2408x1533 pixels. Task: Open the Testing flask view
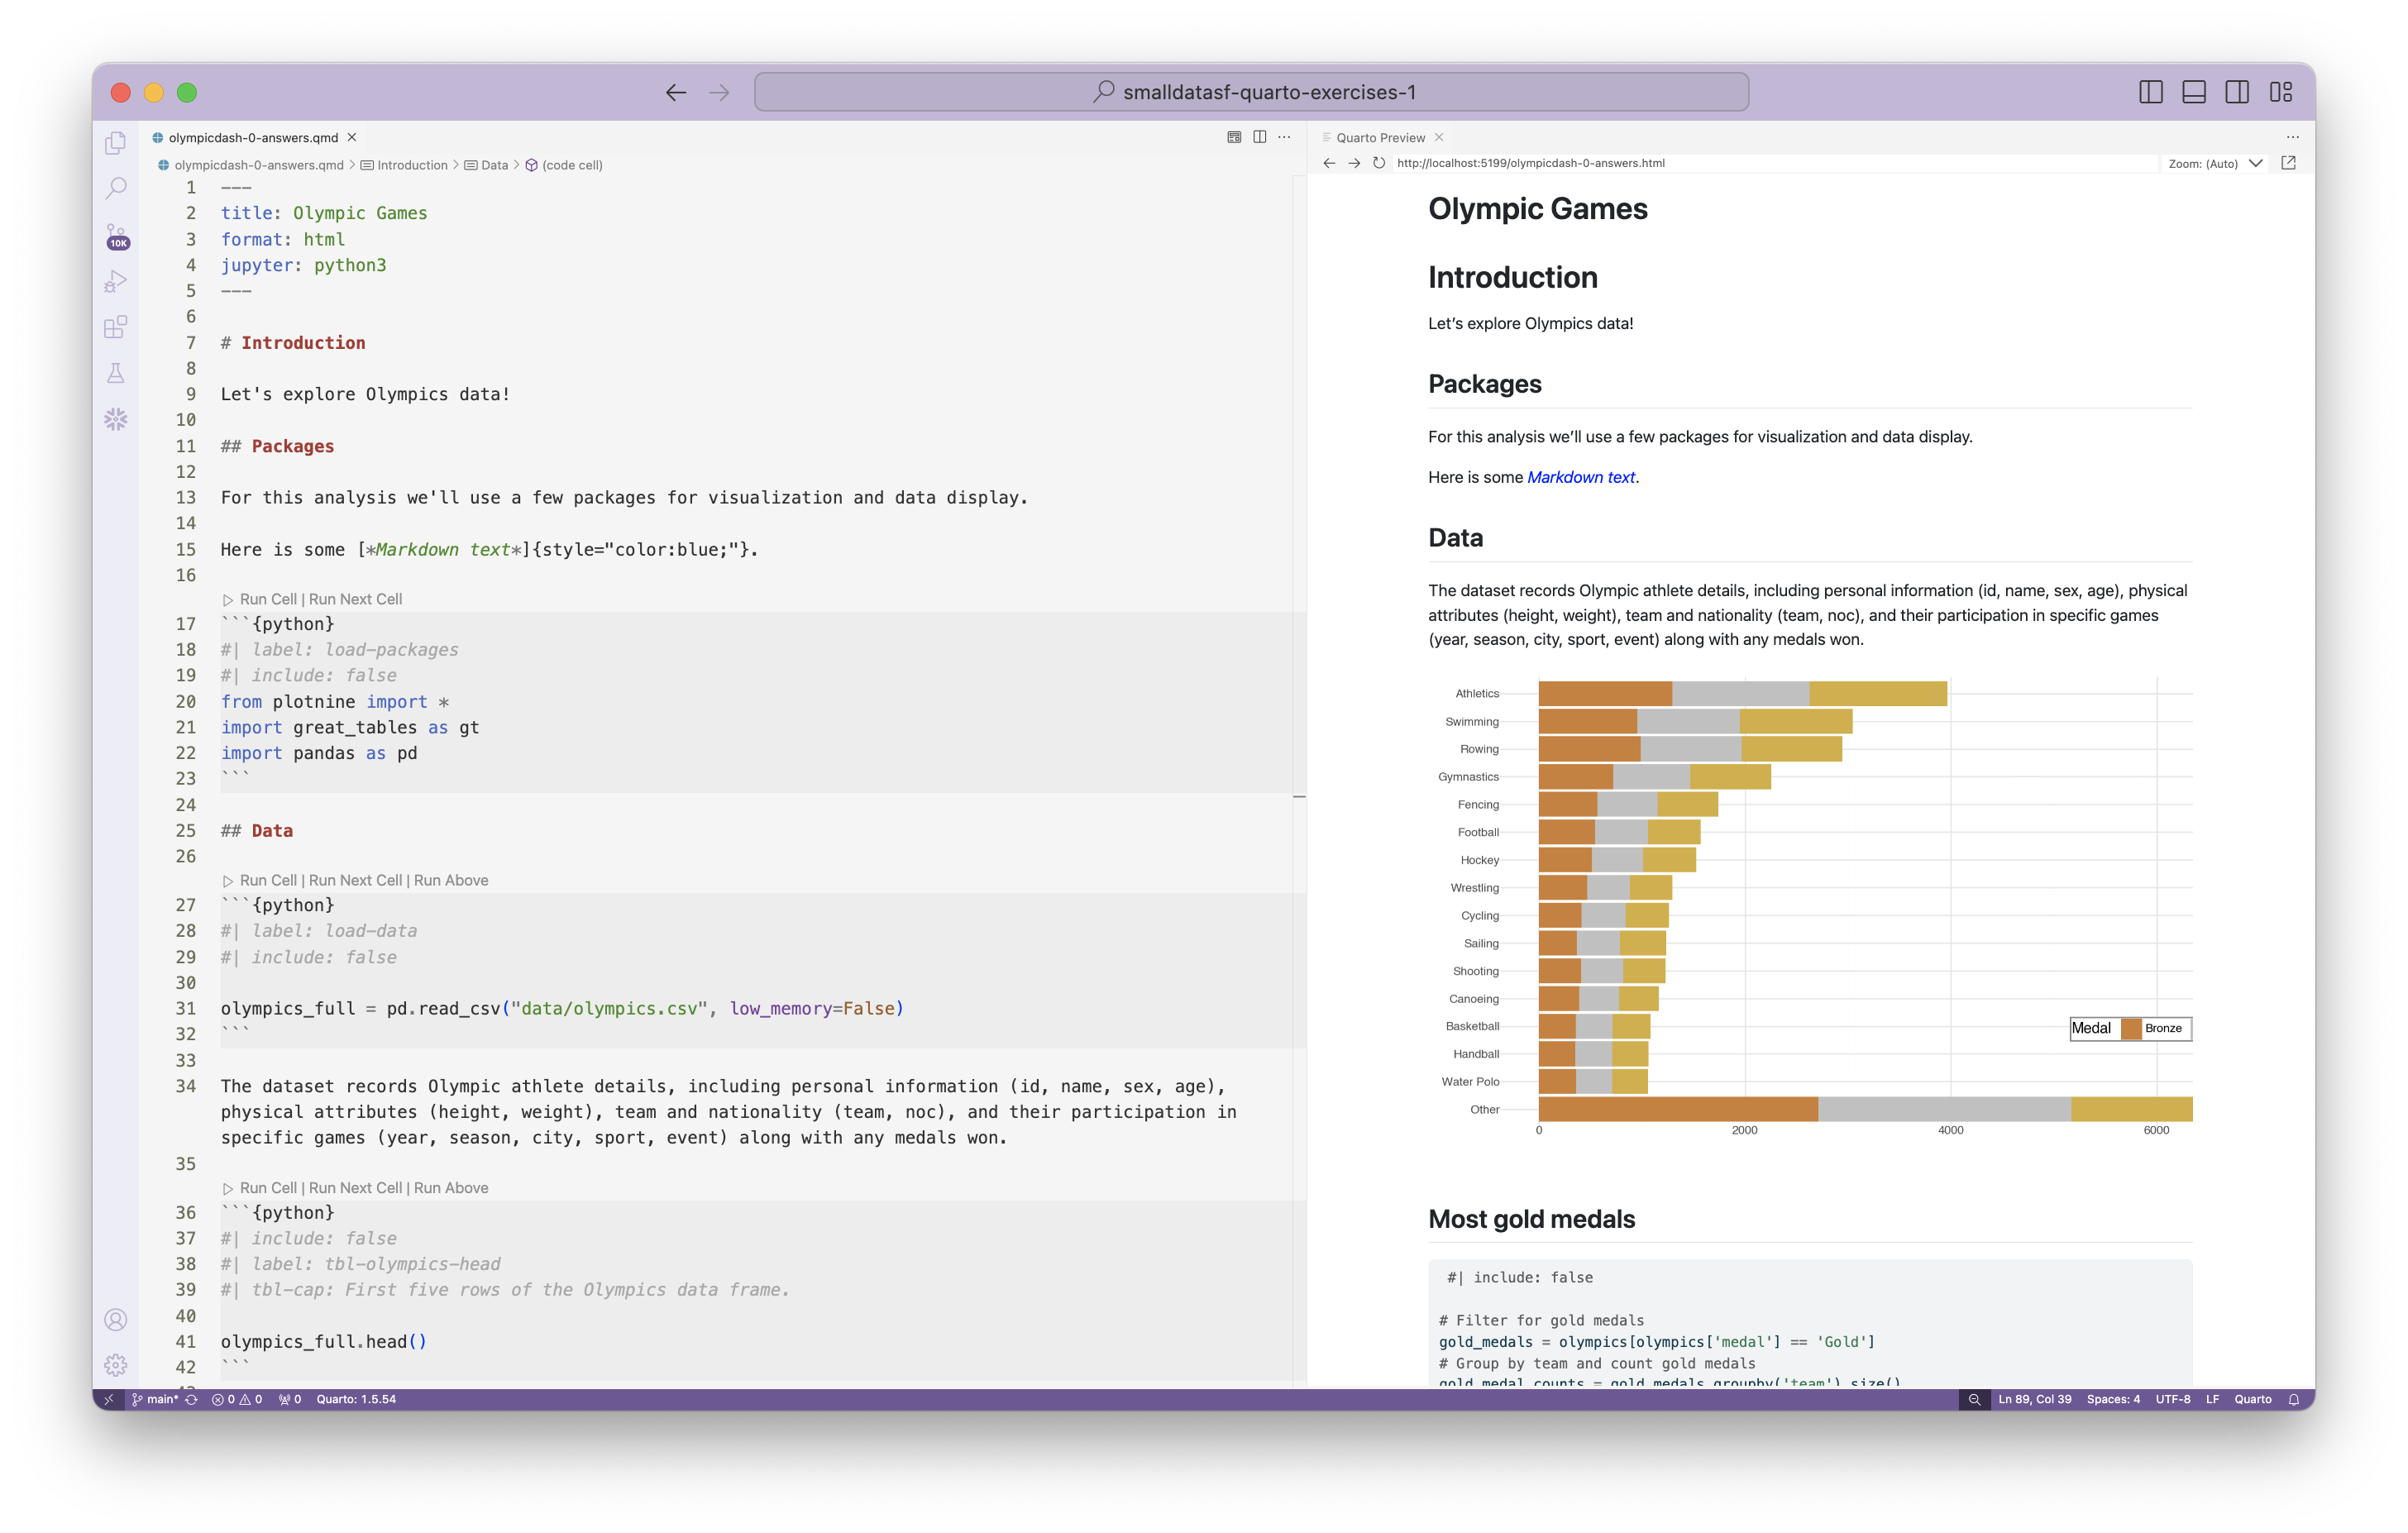[x=116, y=373]
